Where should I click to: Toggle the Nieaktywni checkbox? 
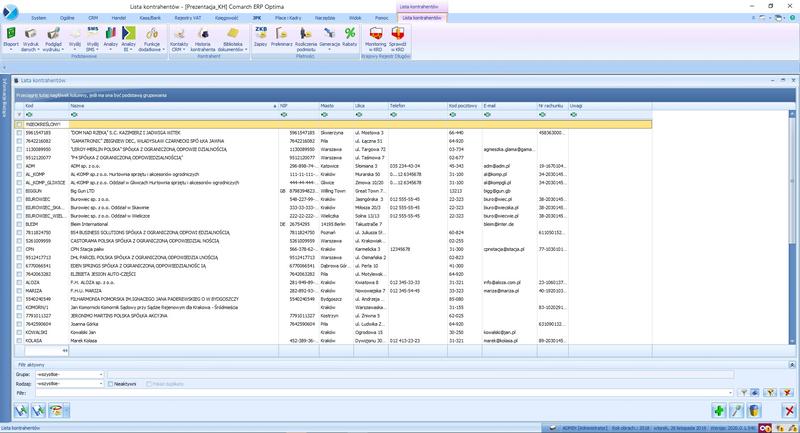click(109, 383)
